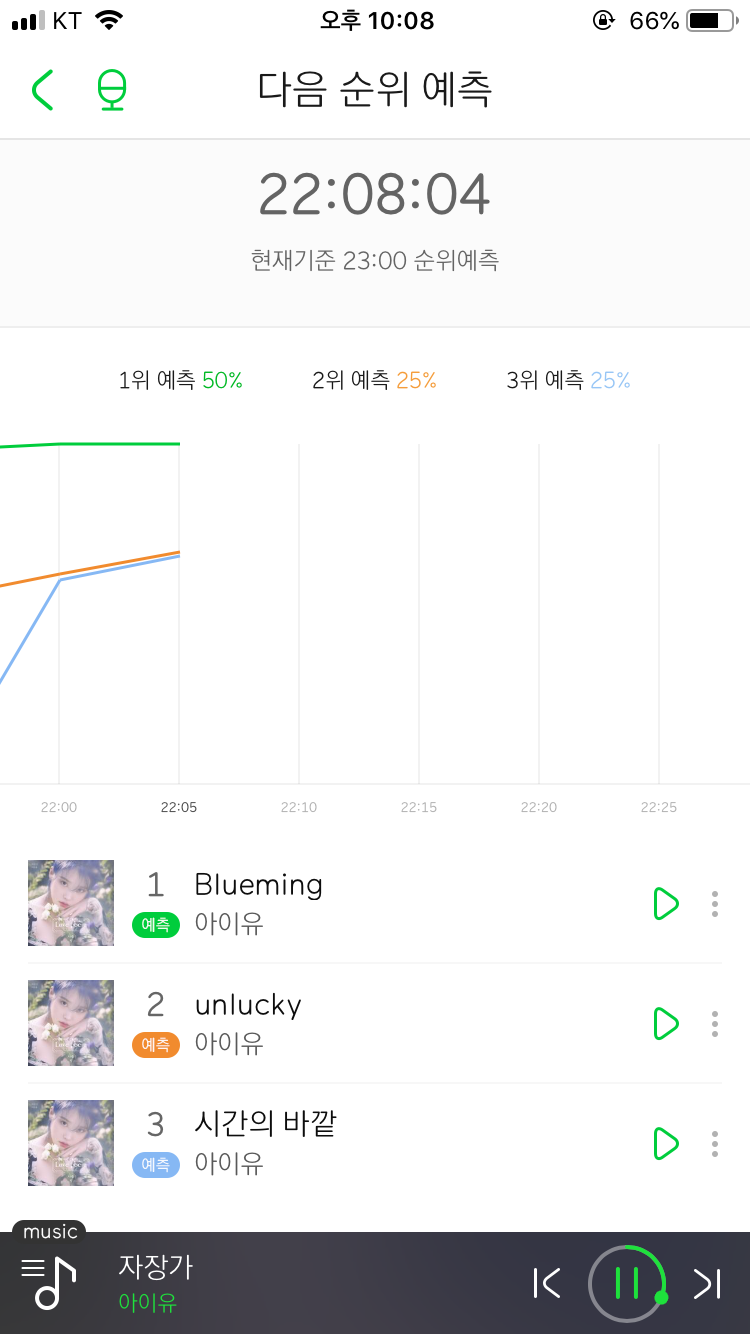The height and width of the screenshot is (1334, 750).
Task: Play the song Blueming
Action: point(665,904)
